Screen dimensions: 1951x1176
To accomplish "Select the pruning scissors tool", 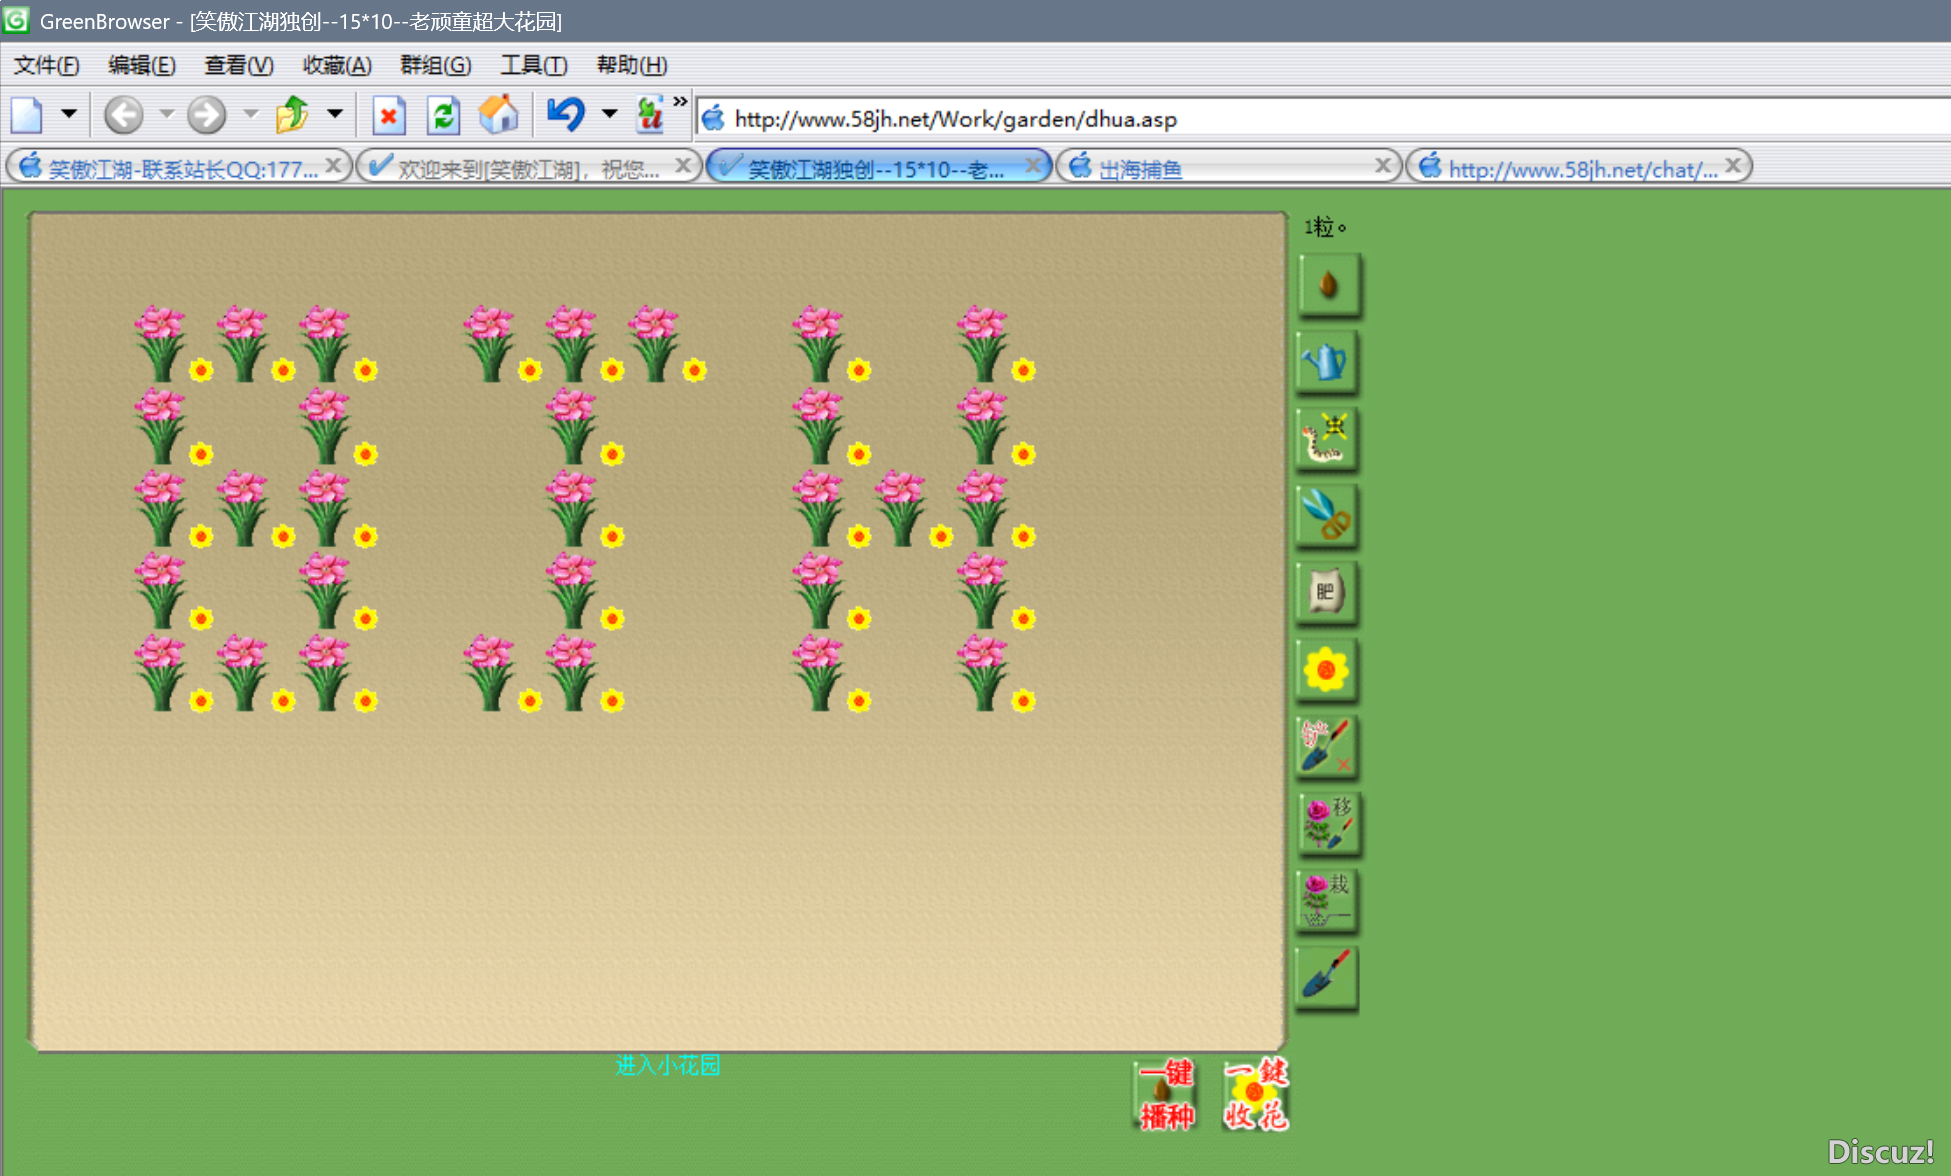I will (1327, 516).
